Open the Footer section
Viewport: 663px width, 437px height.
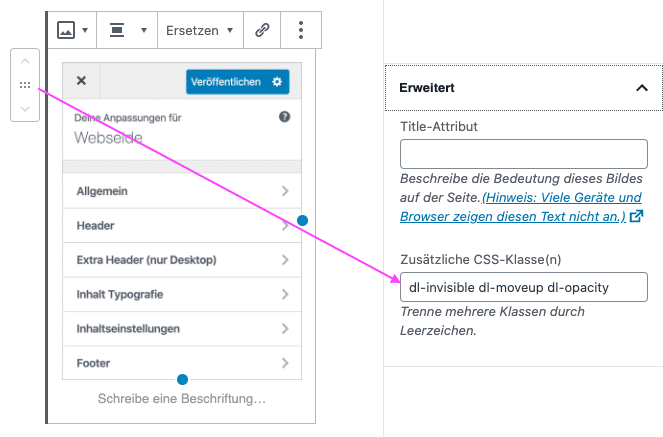coord(182,363)
